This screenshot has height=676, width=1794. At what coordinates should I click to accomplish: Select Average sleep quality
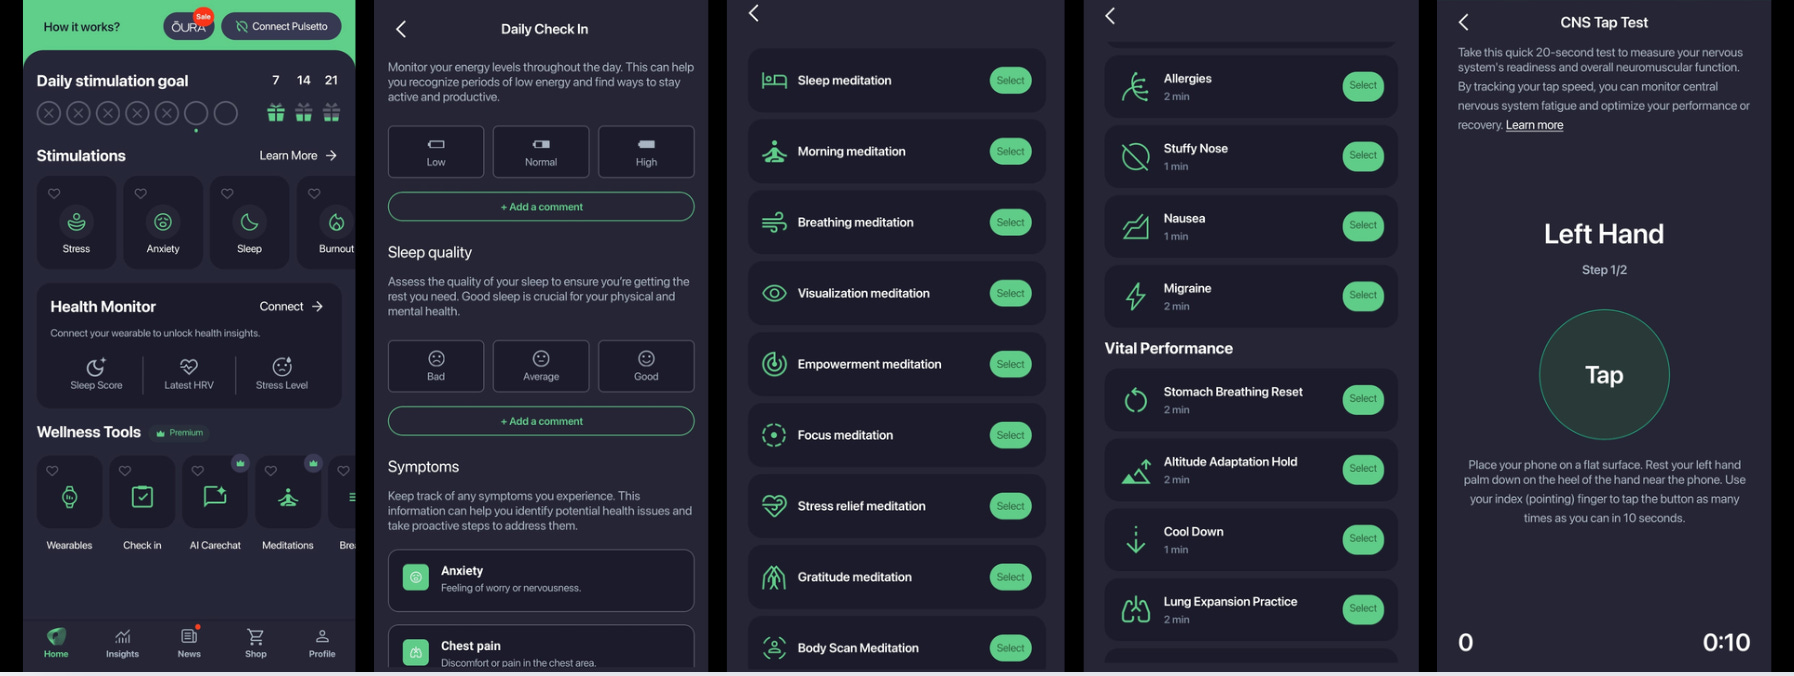click(541, 366)
